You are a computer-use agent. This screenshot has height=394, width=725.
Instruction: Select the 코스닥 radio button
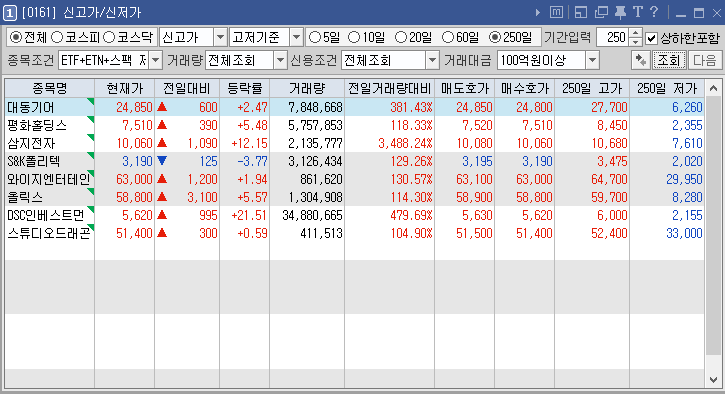coord(109,37)
